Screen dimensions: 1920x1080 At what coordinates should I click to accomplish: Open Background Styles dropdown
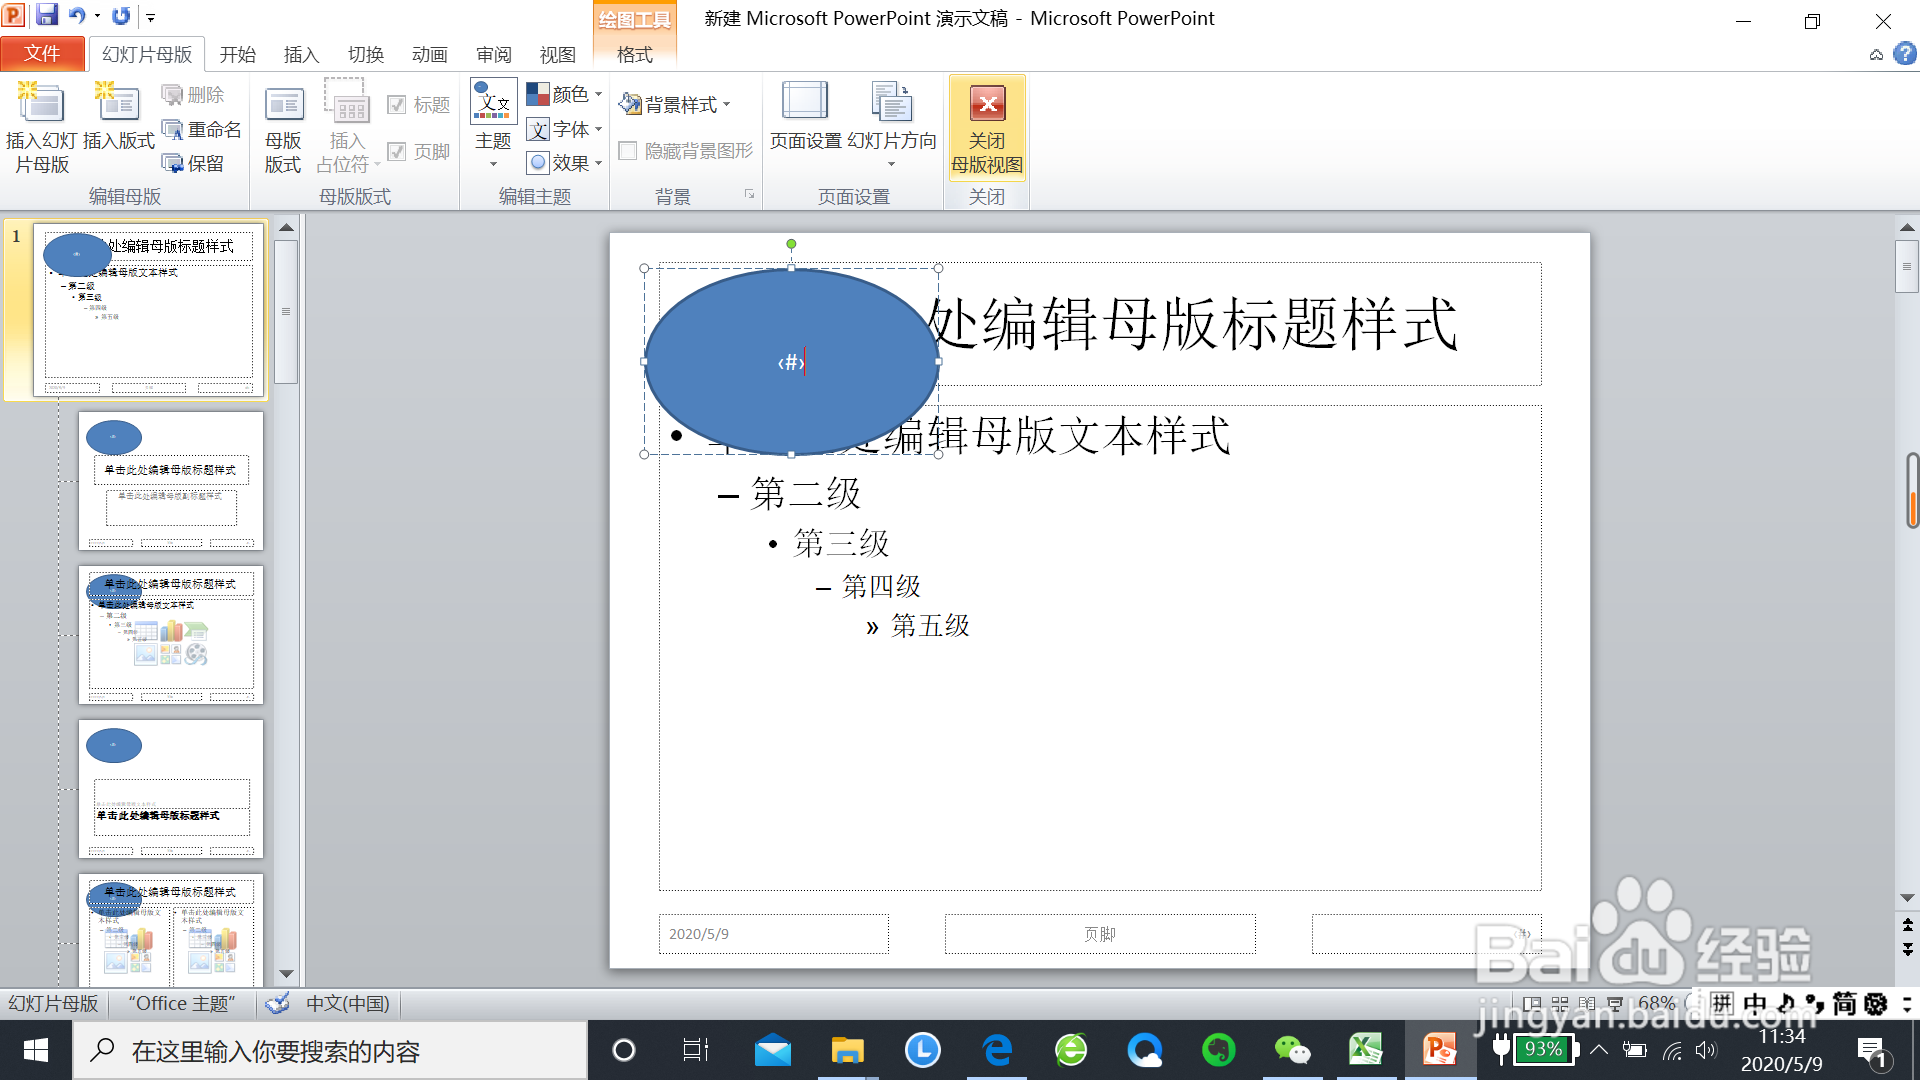676,104
